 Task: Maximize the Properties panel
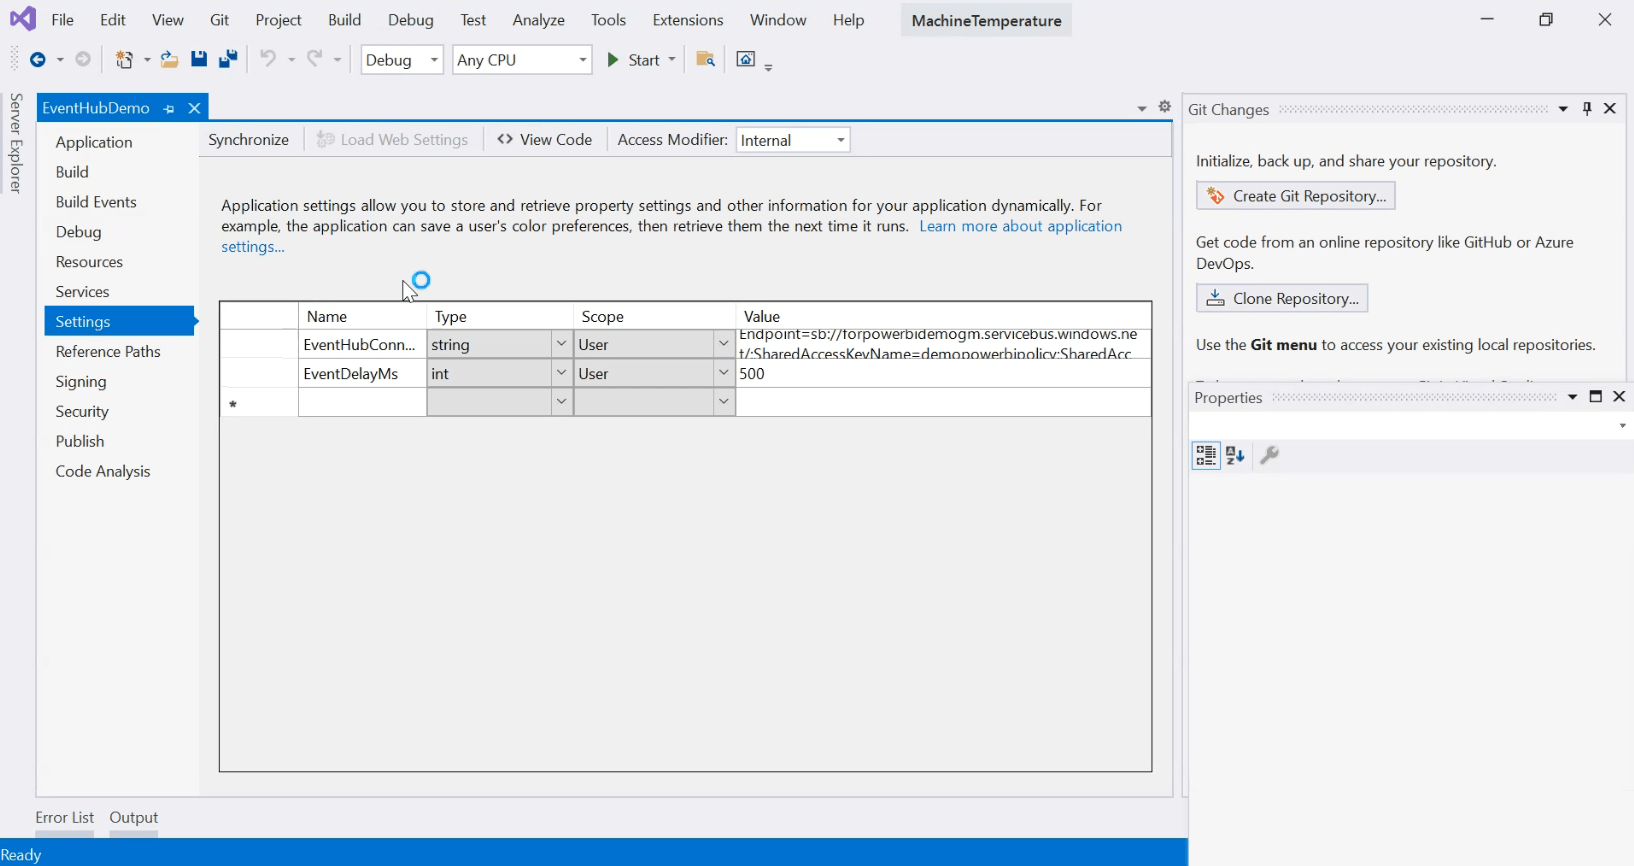(x=1596, y=397)
